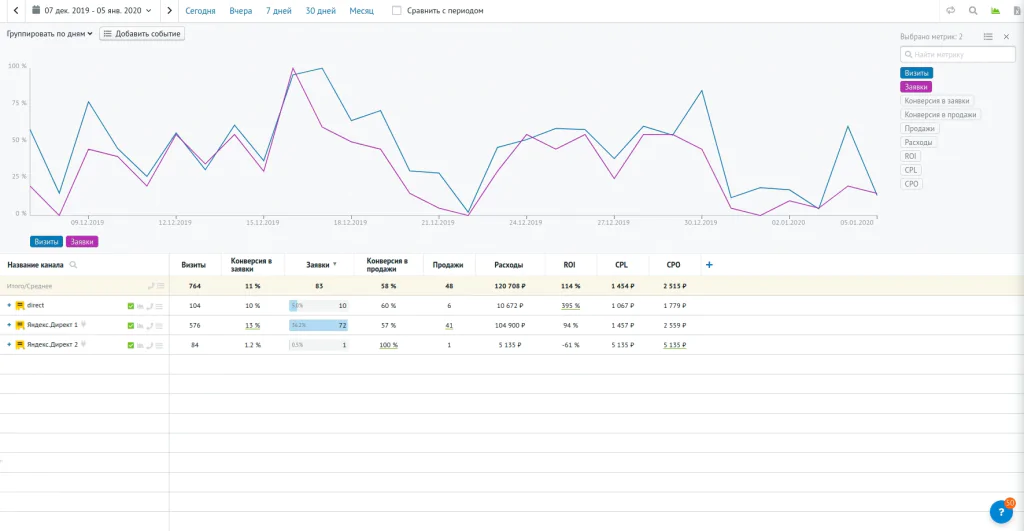Open the underlined 100 % Конверсия в продажи value
This screenshot has height=531, width=1024.
point(388,345)
